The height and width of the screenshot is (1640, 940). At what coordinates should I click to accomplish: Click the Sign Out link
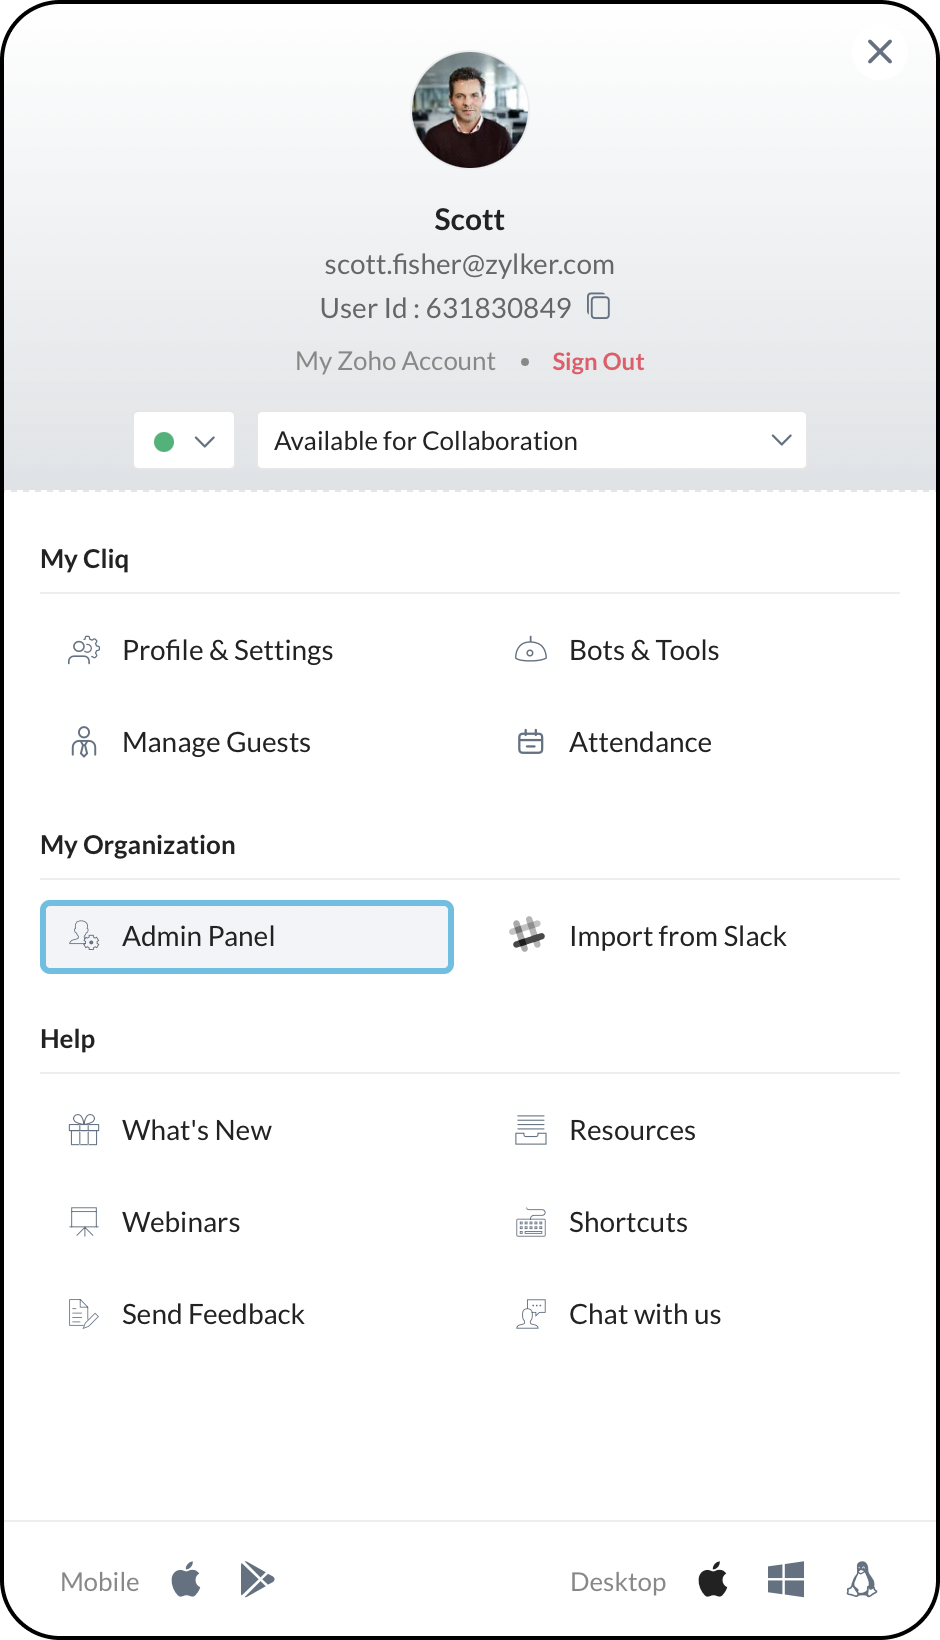[x=598, y=362]
